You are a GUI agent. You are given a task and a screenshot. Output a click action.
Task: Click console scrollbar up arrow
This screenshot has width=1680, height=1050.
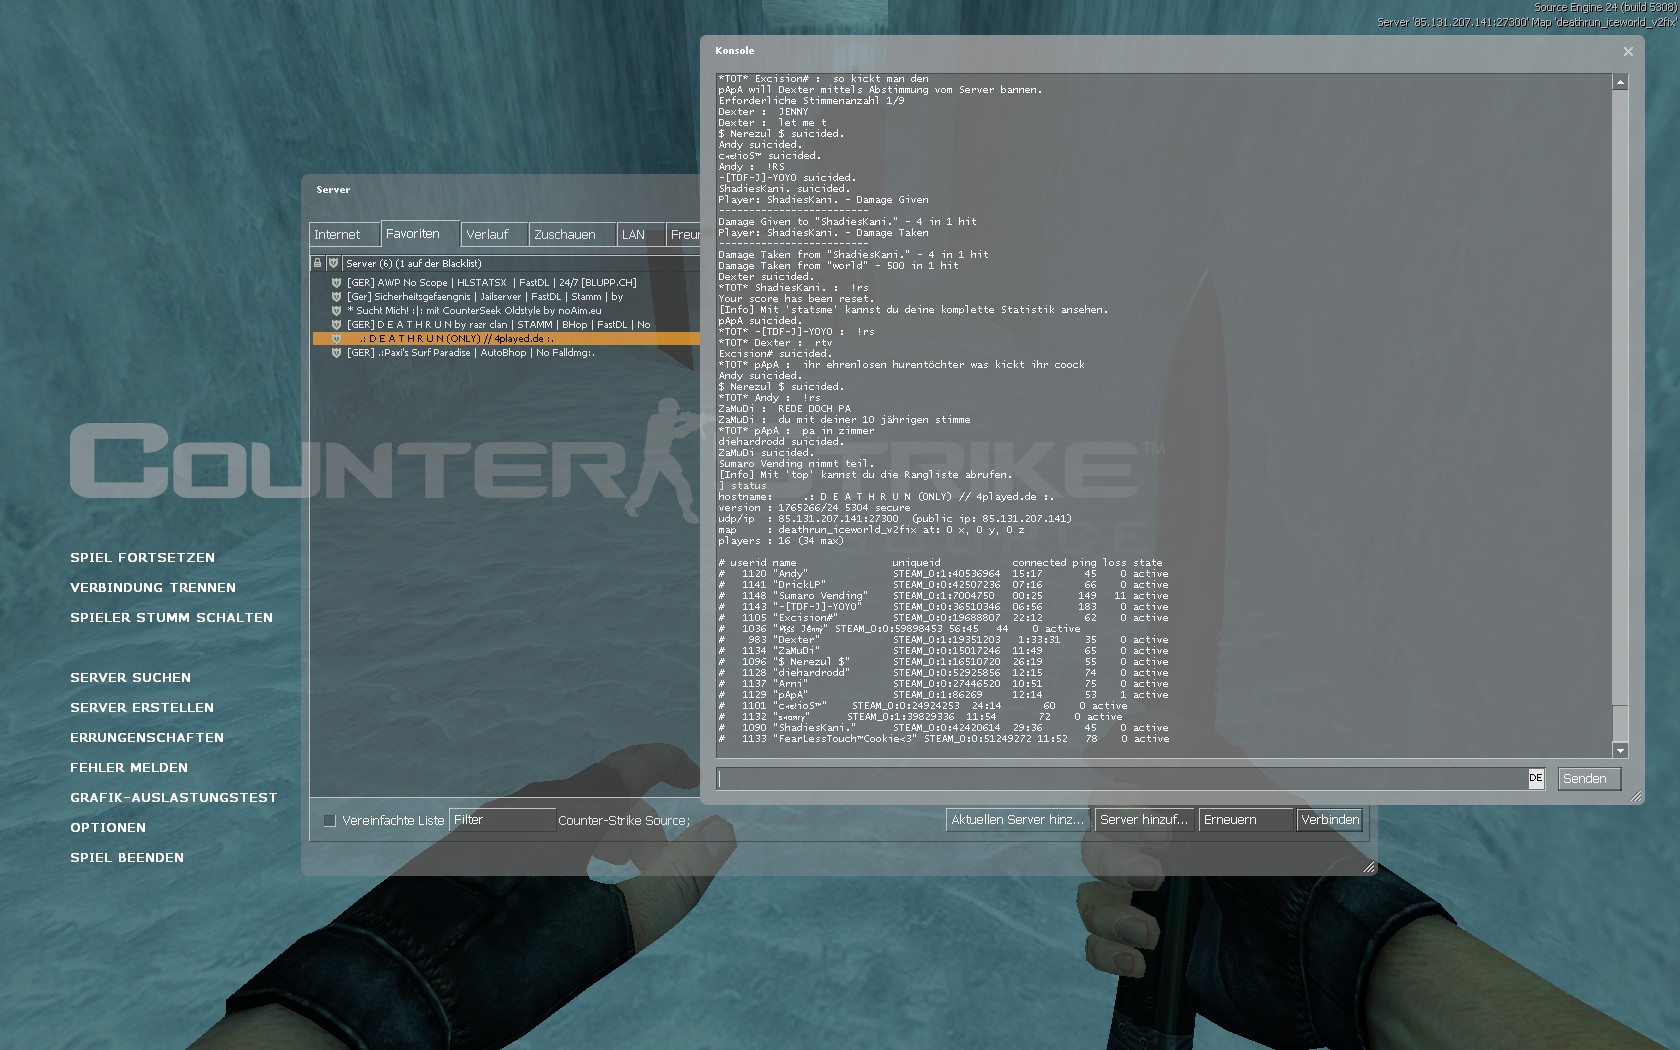[1620, 83]
